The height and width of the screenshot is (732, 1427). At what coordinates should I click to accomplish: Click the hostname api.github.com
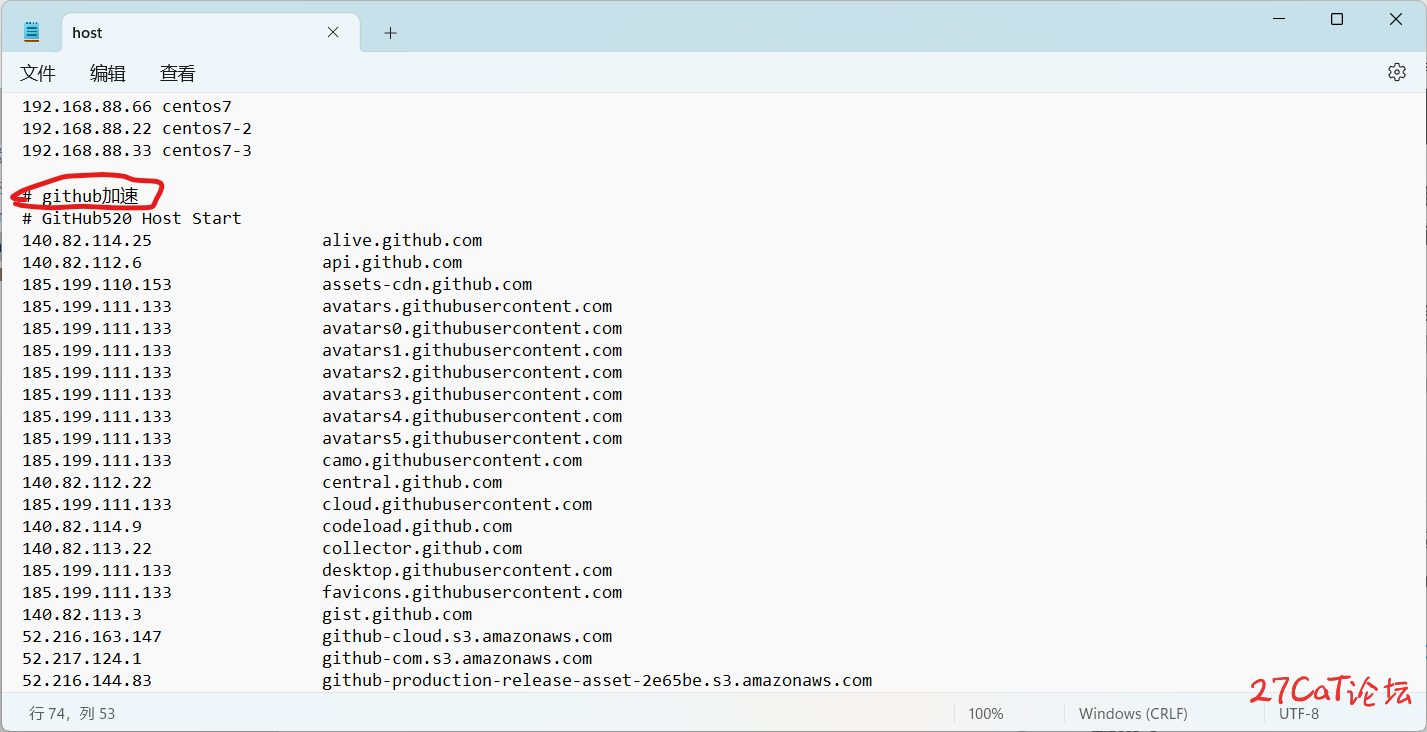[x=392, y=262]
